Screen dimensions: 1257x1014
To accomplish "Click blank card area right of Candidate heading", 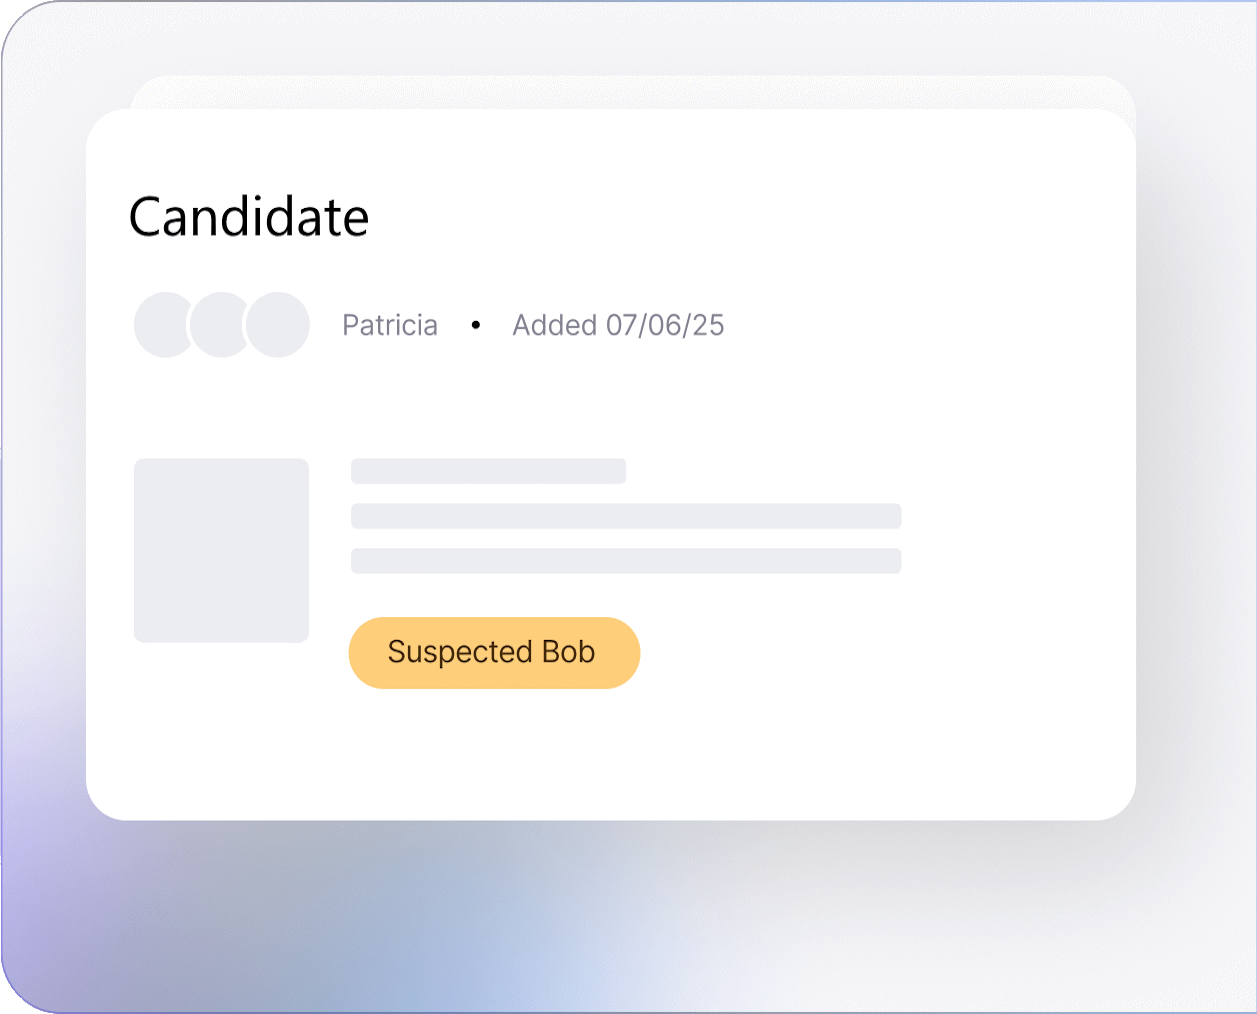I will tap(750, 217).
